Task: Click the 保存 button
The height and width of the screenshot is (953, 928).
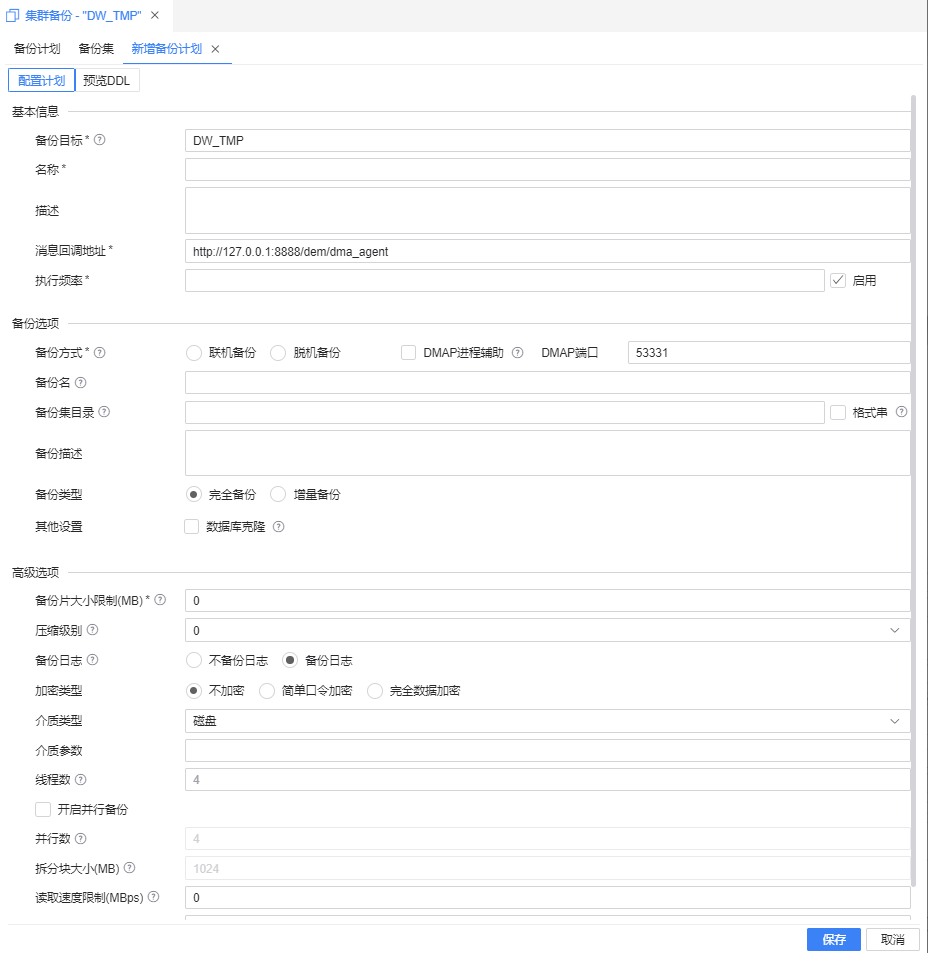Action: pos(834,940)
